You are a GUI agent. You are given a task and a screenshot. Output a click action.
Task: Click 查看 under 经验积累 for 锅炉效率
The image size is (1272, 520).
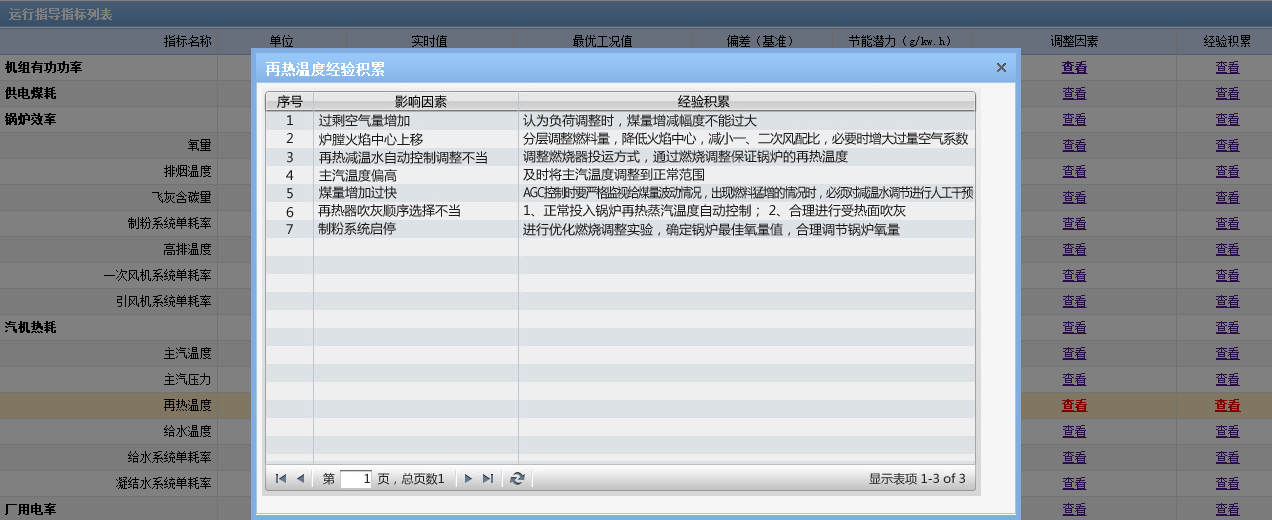(x=1227, y=120)
